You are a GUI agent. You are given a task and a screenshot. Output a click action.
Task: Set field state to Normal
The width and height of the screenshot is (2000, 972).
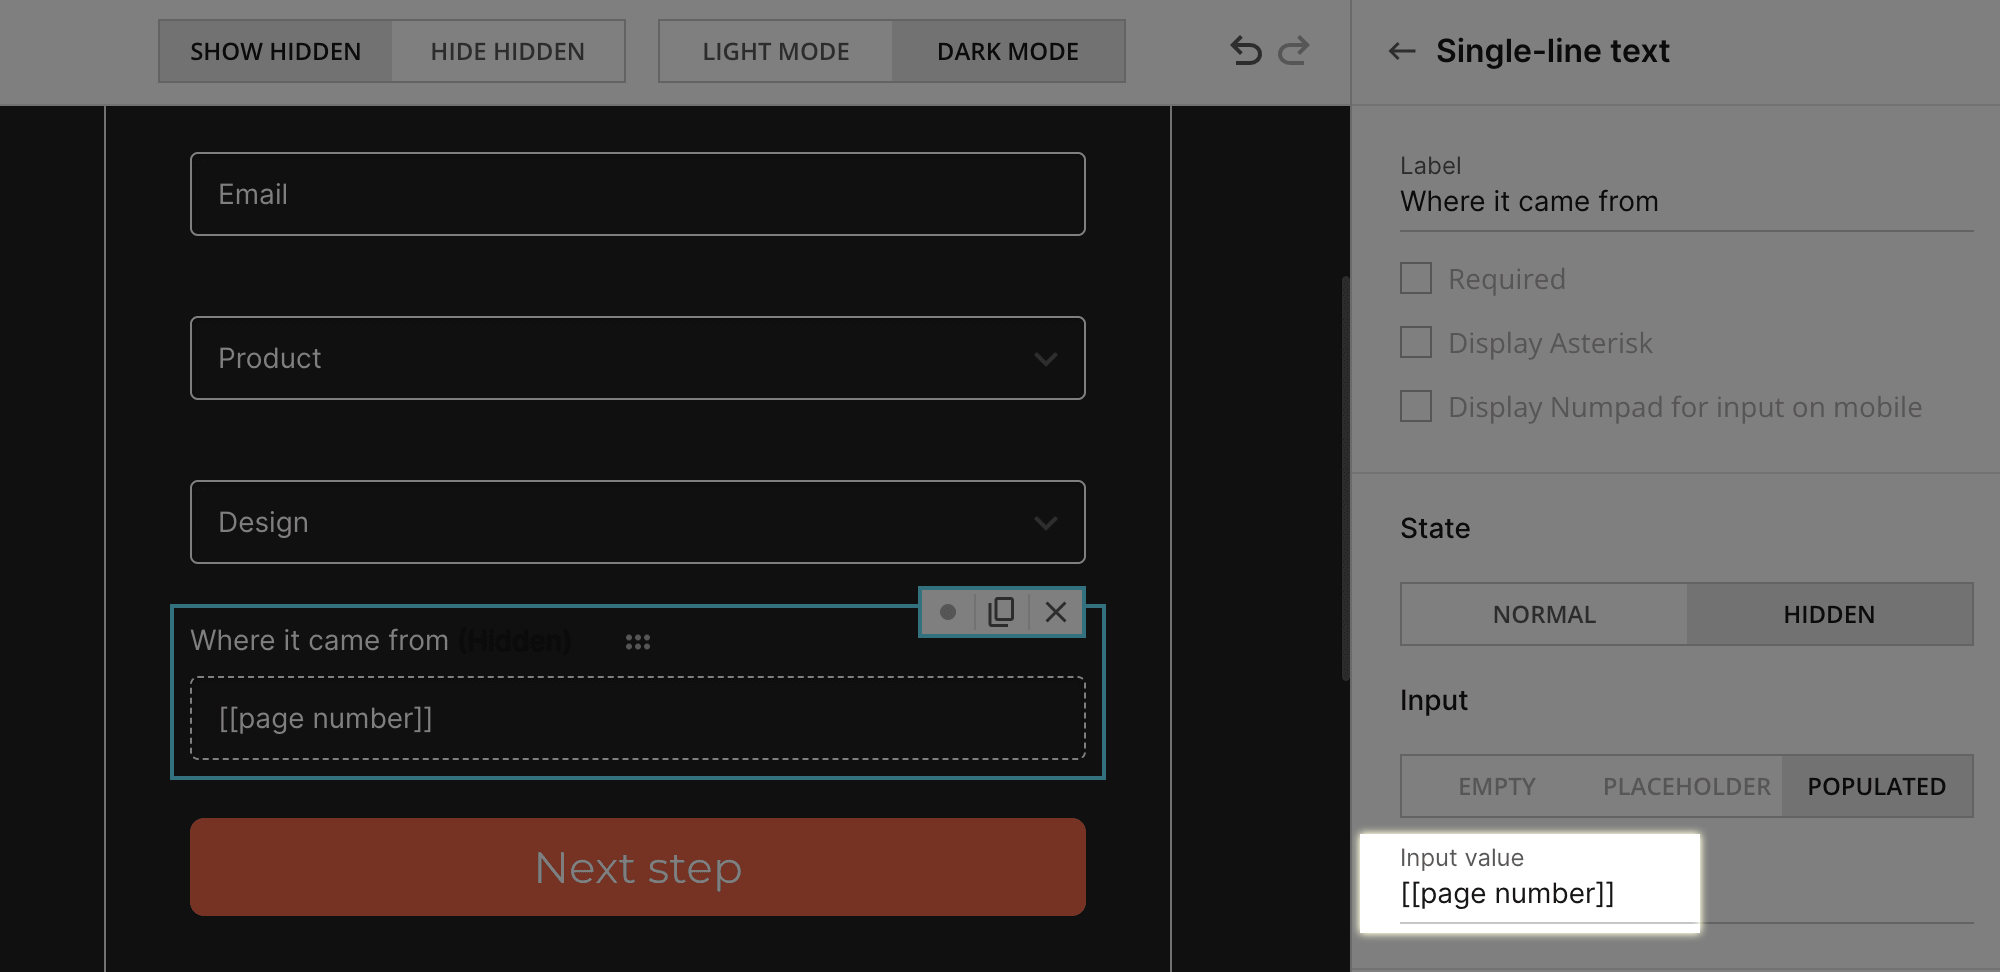point(1544,614)
